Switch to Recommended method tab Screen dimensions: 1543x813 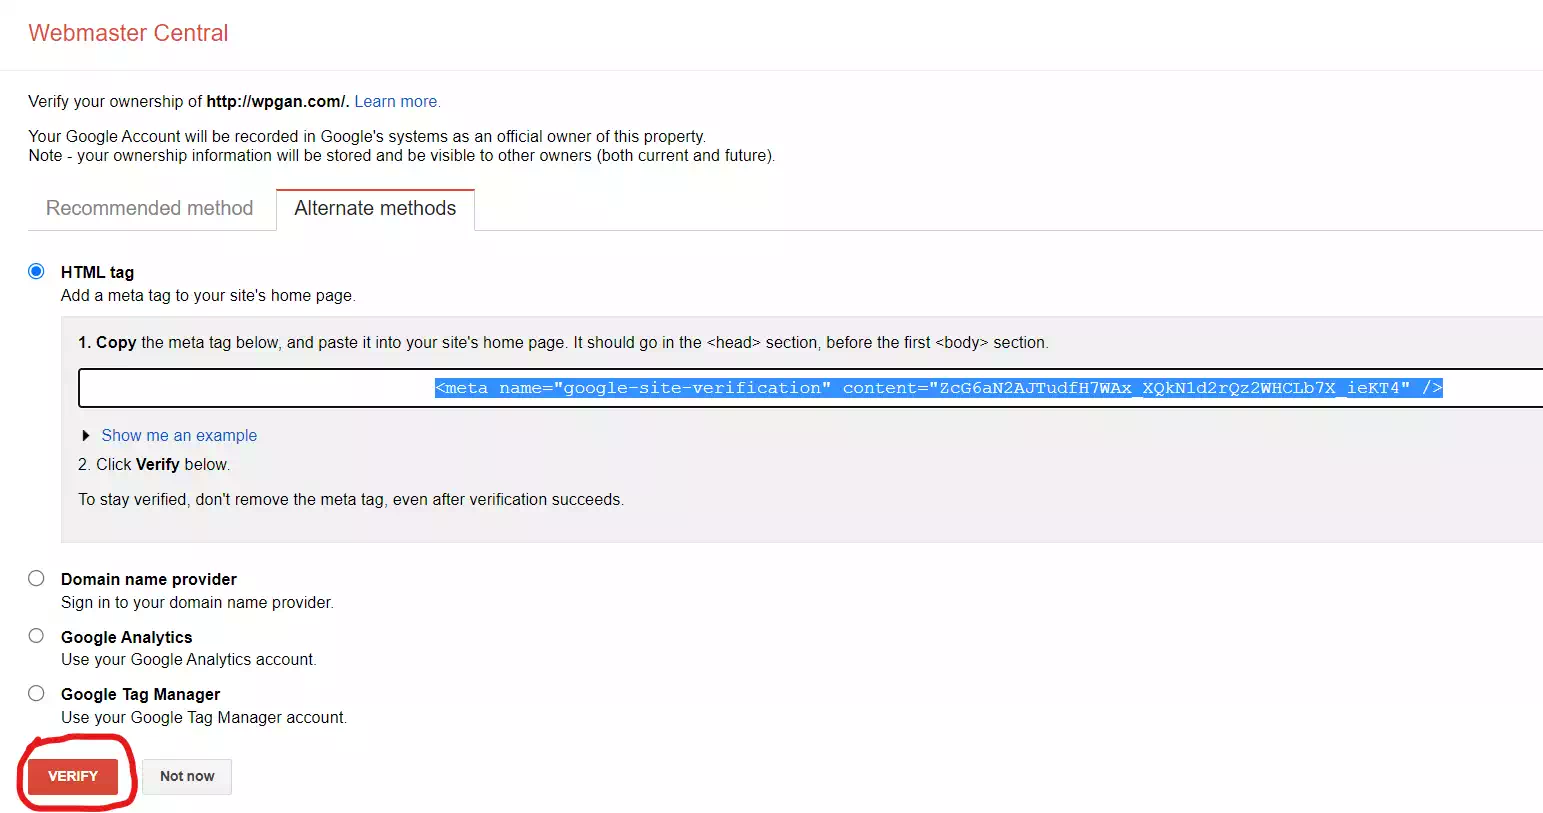(x=150, y=208)
